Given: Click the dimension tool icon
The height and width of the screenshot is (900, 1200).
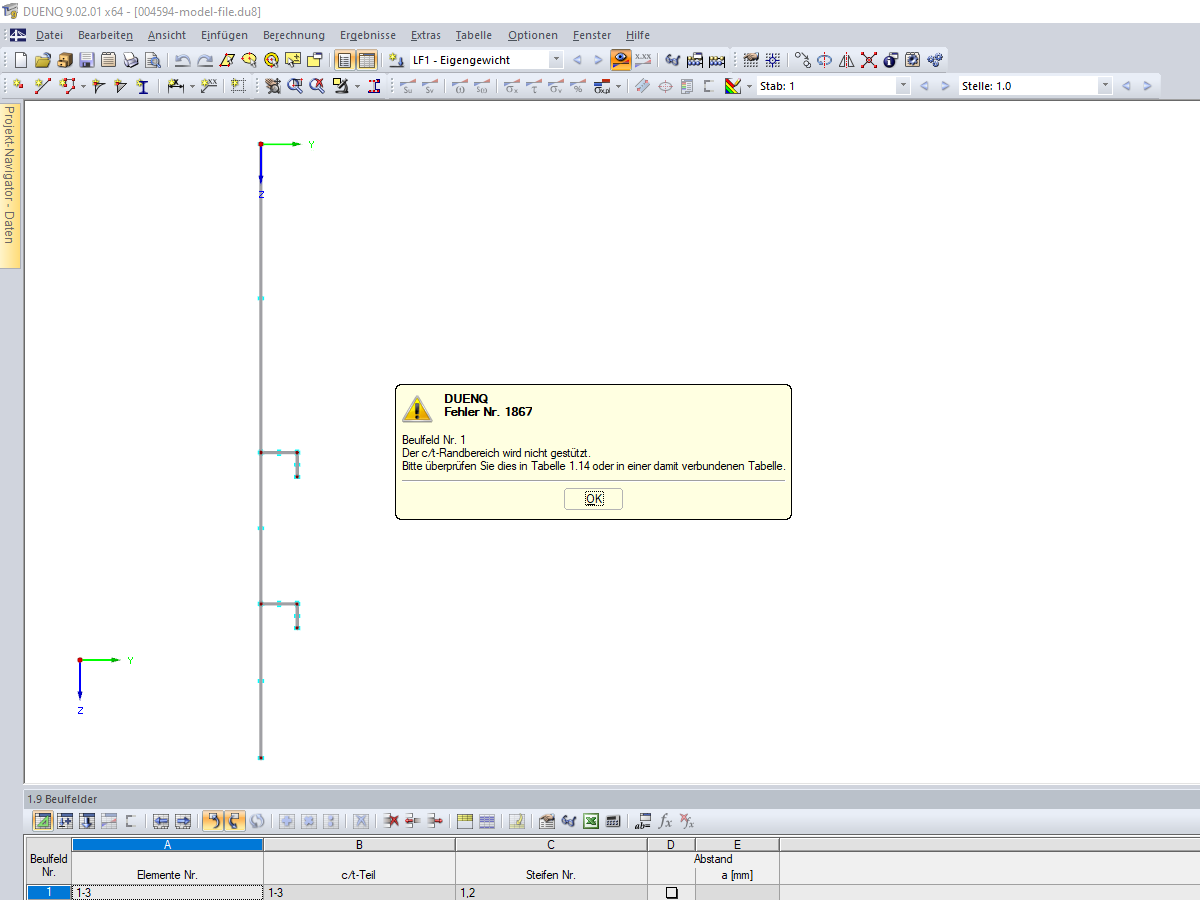Looking at the screenshot, I should pos(174,86).
